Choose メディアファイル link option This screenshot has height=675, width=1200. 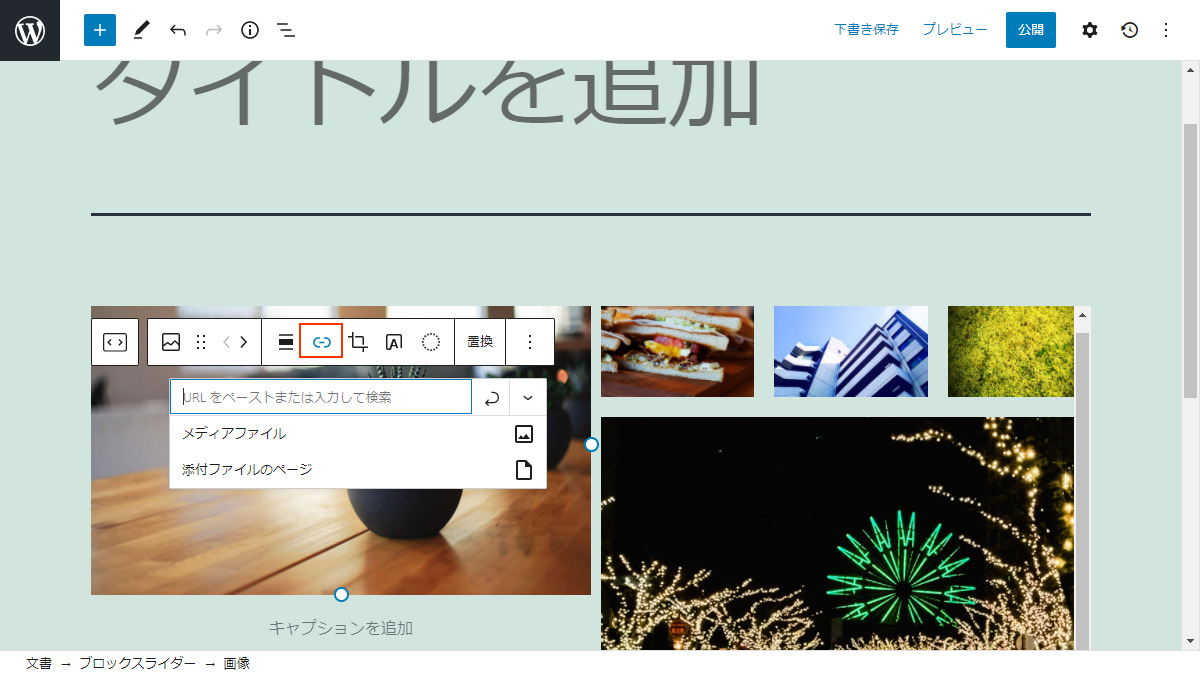pyautogui.click(x=358, y=434)
